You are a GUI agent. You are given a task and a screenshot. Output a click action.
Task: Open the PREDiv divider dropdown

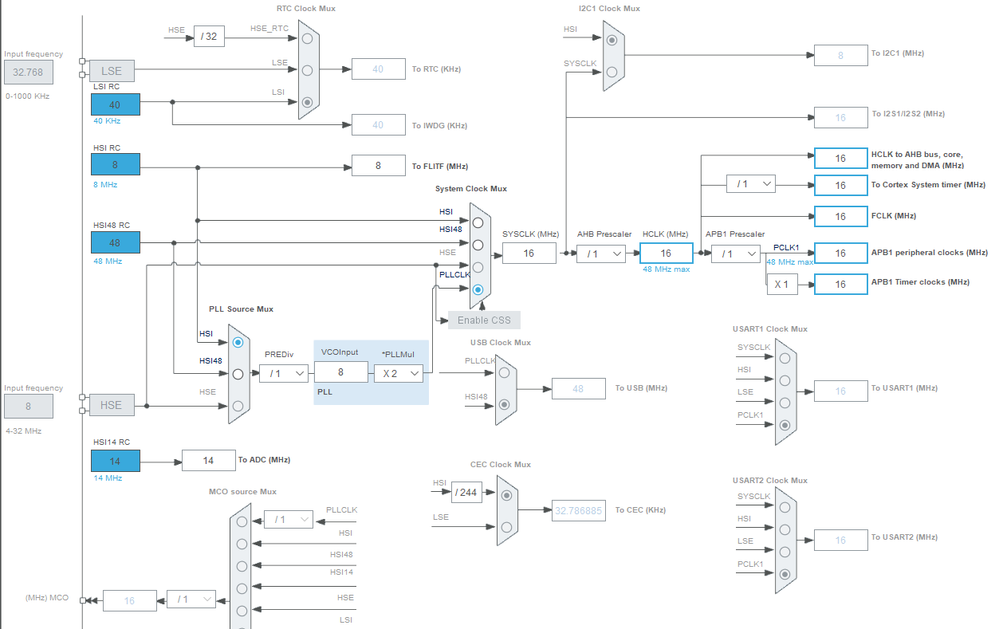pyautogui.click(x=284, y=373)
